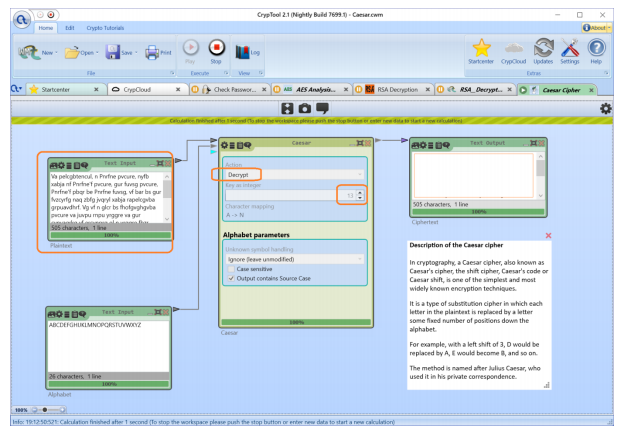Viewport: 621px width, 437px height.
Task: Click speech bubble icon in Caesar component header
Action: tap(248, 145)
